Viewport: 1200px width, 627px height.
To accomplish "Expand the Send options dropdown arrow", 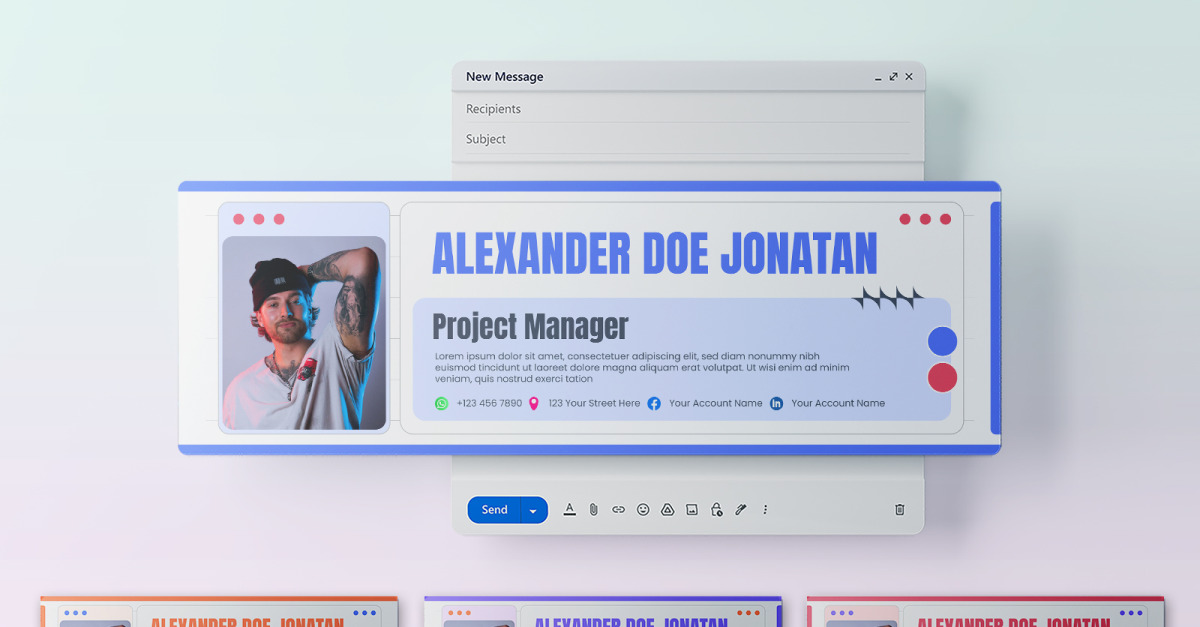I will pos(534,510).
